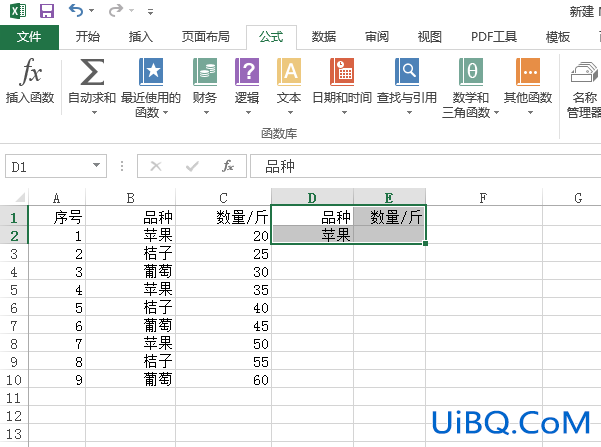Open the 文本 functions icon

289,72
